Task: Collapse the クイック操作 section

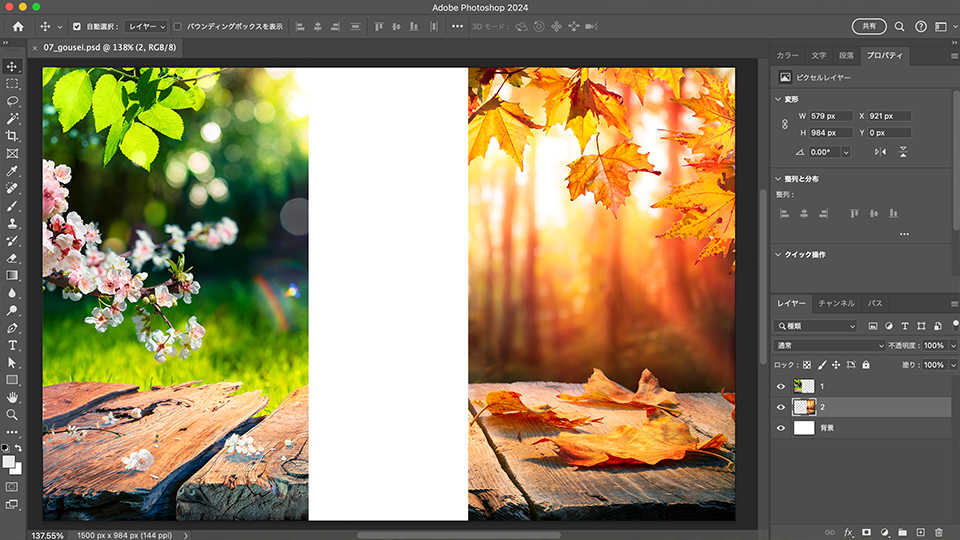Action: [778, 255]
